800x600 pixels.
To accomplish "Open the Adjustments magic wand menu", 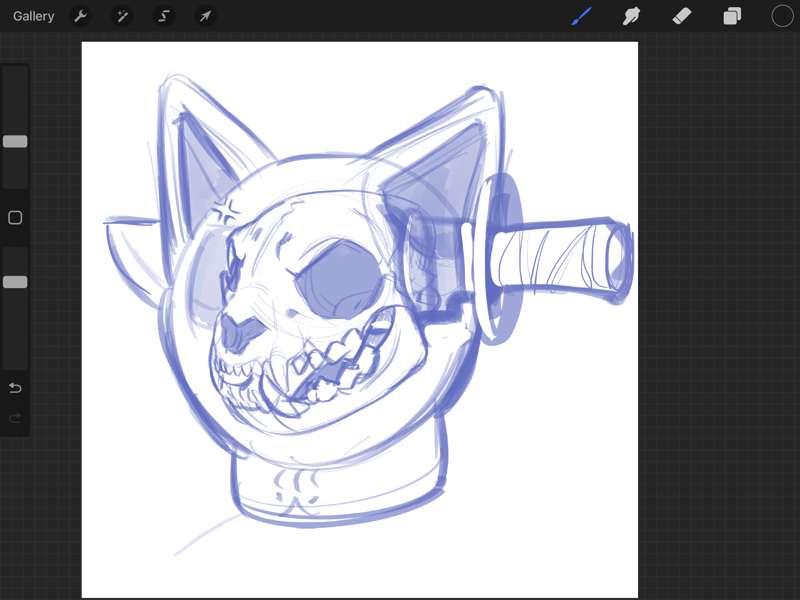I will point(122,16).
